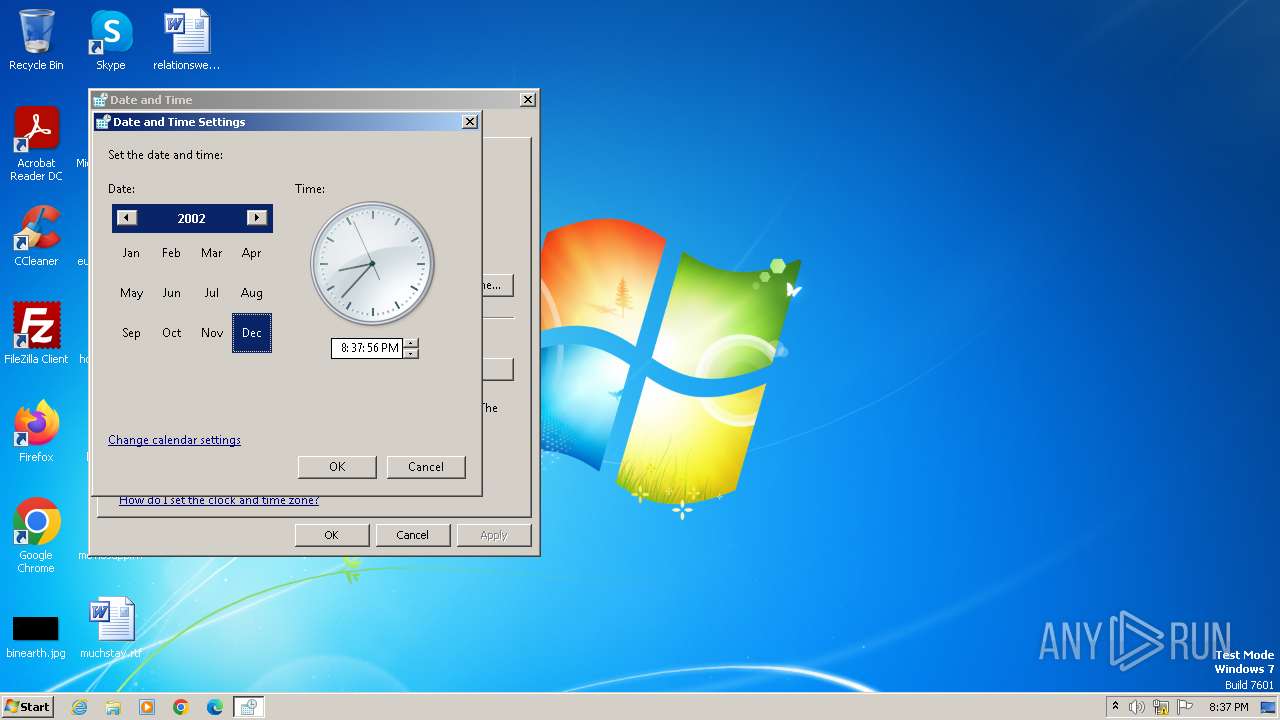The width and height of the screenshot is (1280, 720).
Task: Launch CCleaner from the desktop
Action: click(36, 236)
